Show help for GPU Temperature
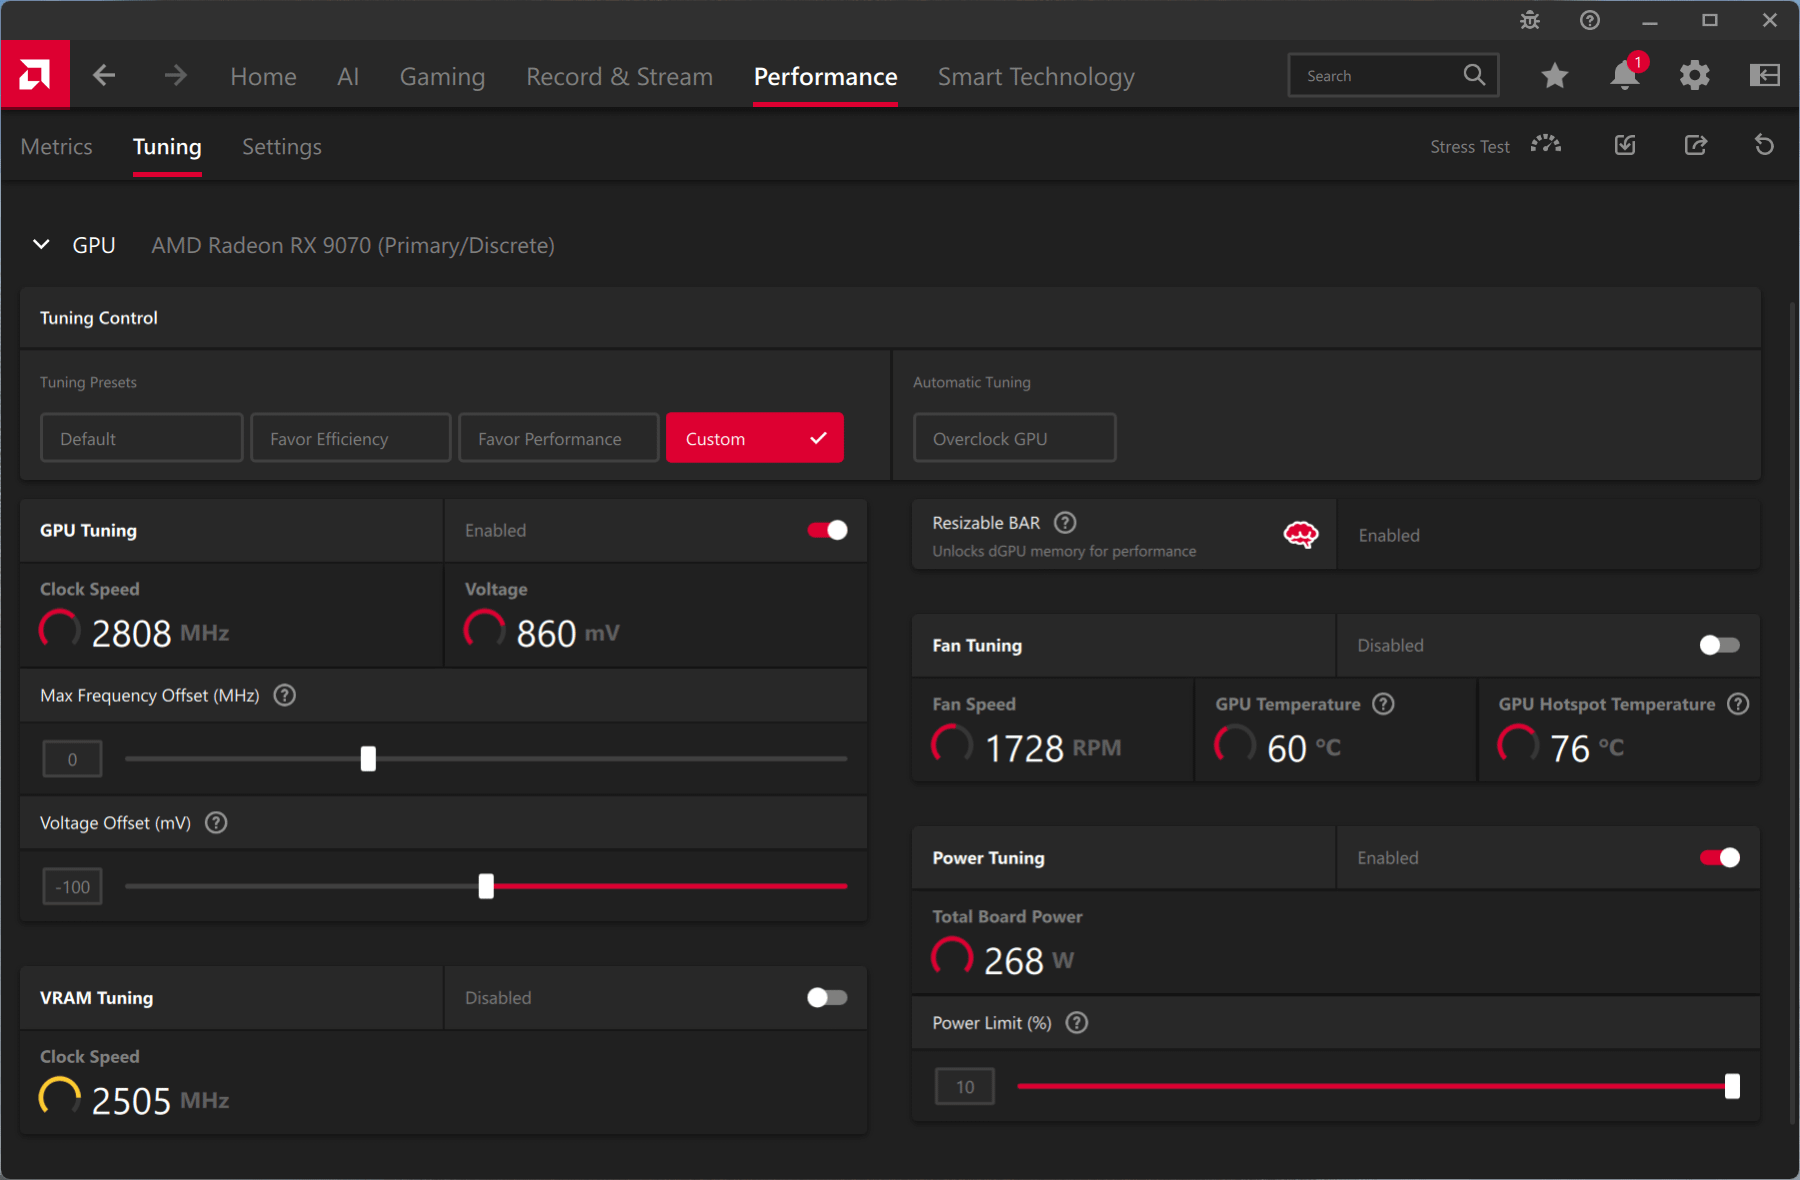 [x=1384, y=704]
